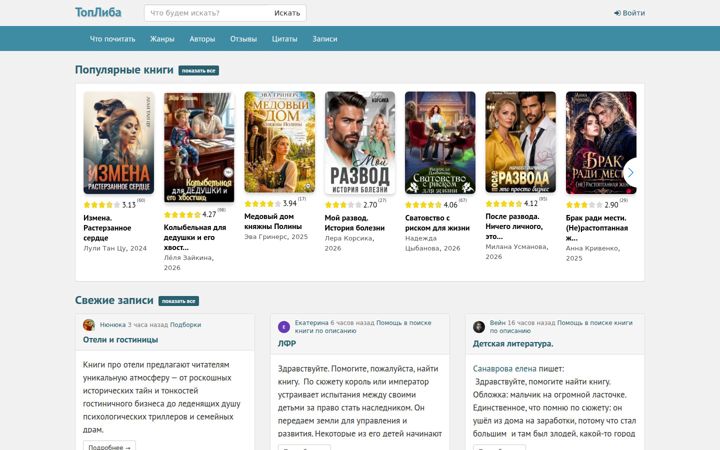Open the Войти login link
Viewport: 720px width, 450px height.
pos(630,13)
